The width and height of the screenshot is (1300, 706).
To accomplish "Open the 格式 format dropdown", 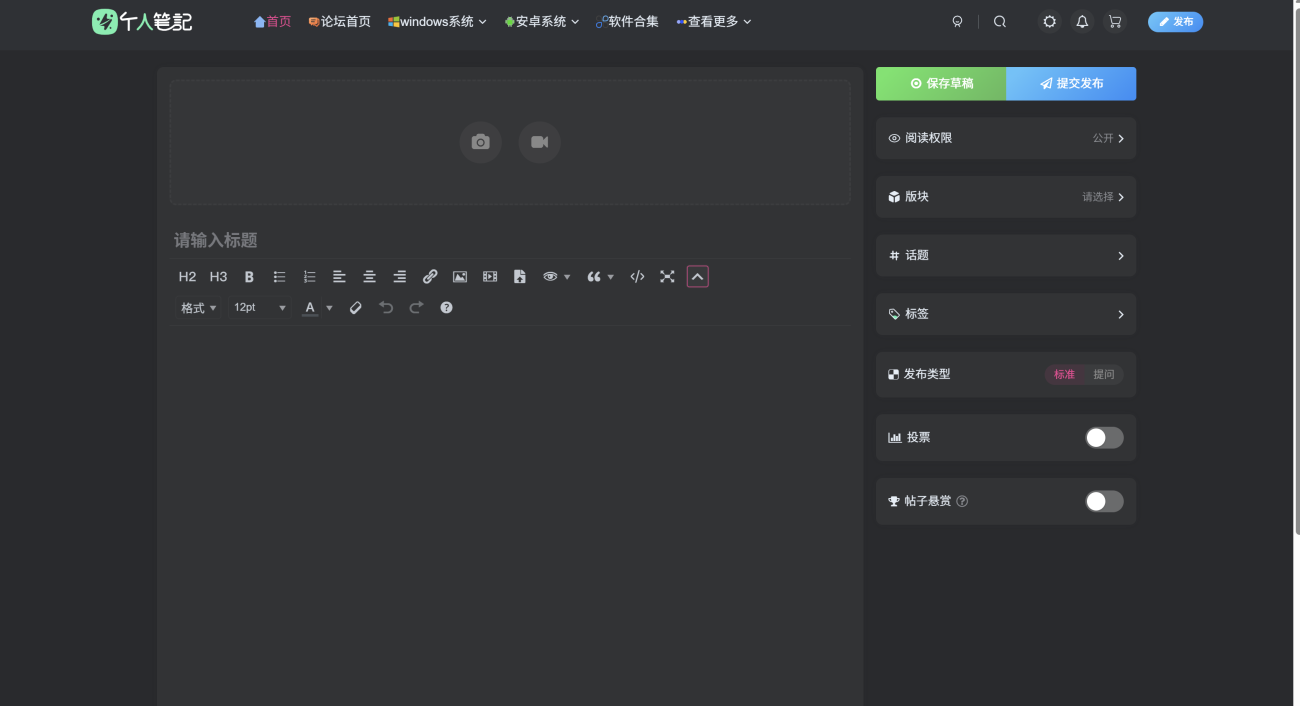I will [198, 308].
